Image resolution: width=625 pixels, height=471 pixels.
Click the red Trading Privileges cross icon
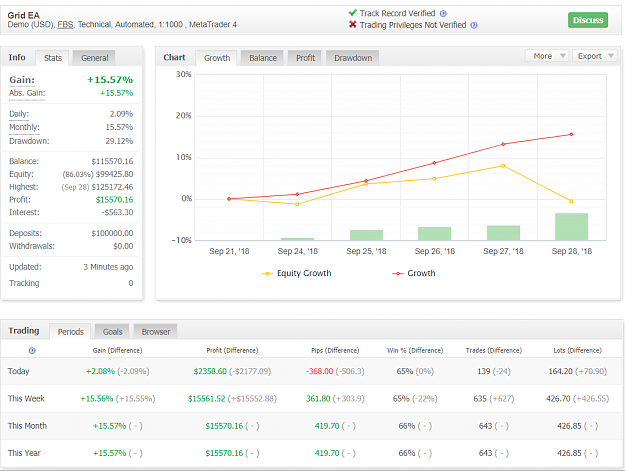click(352, 25)
